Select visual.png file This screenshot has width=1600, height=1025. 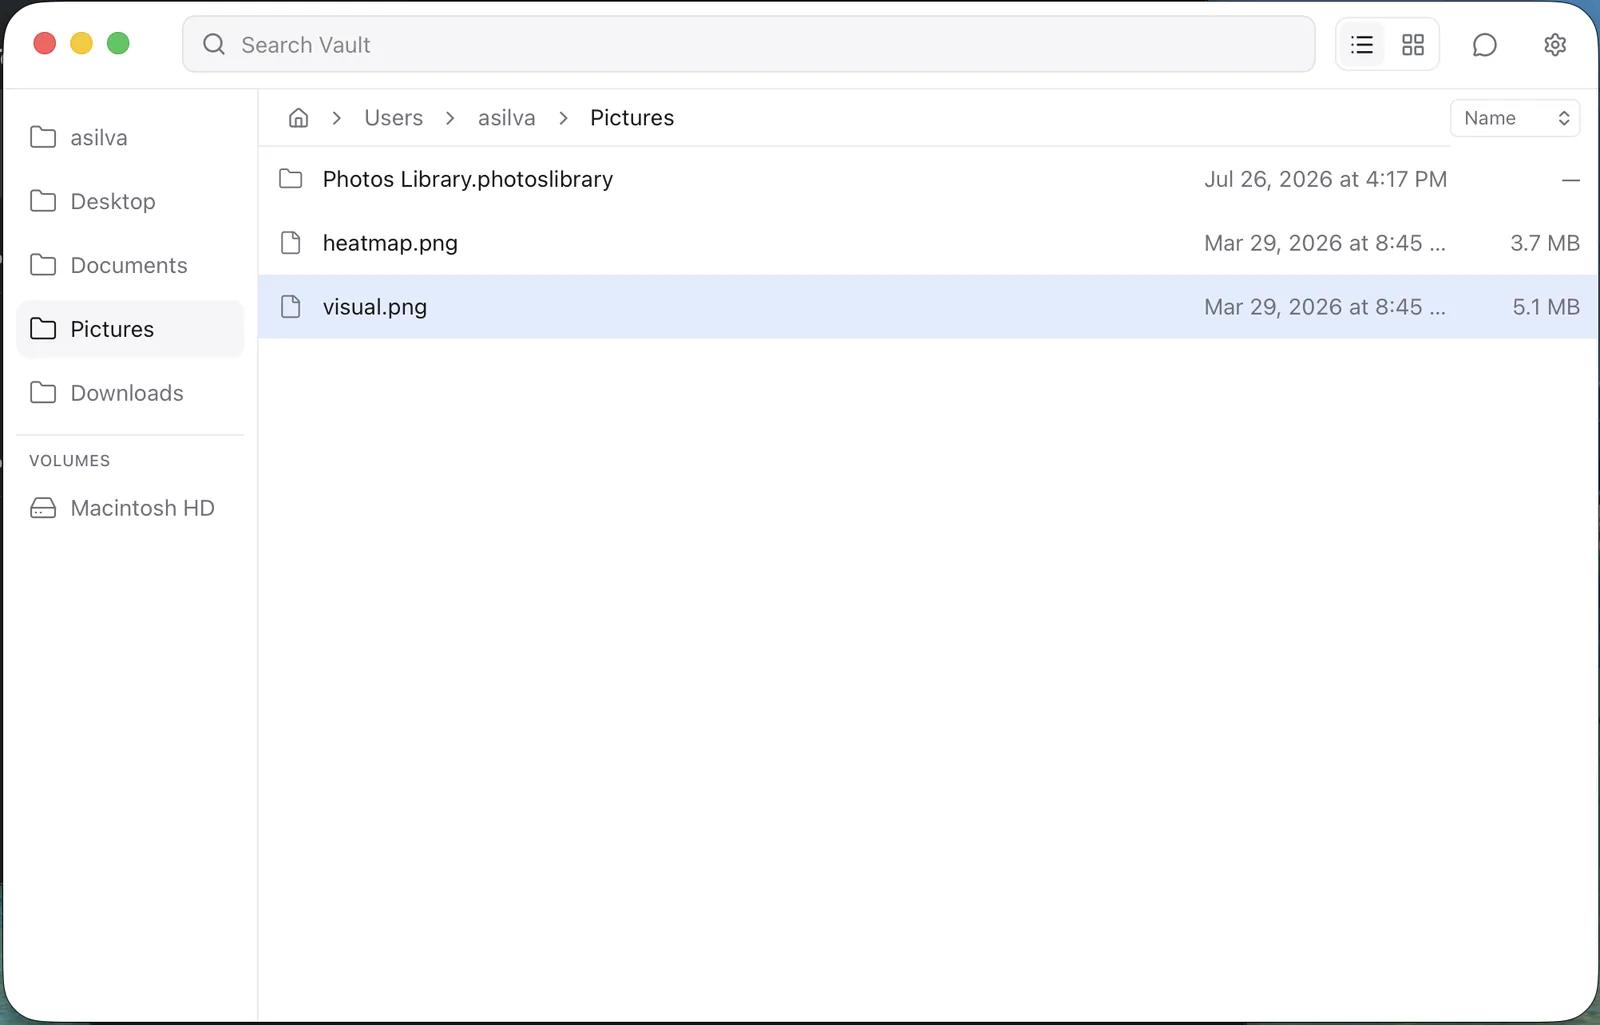(x=928, y=307)
